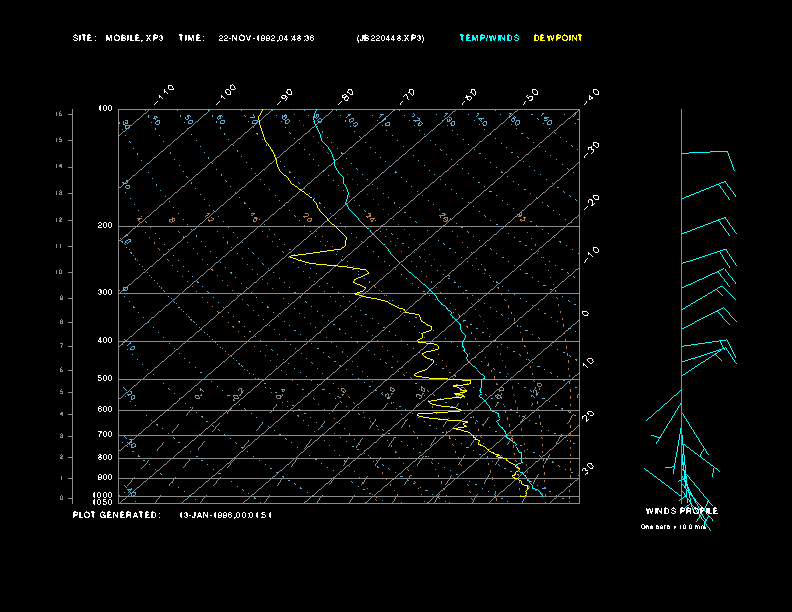Viewport: 792px width, 612px height.
Task: Click the 13-JAN-1996 plot generation date
Action: [x=225, y=514]
